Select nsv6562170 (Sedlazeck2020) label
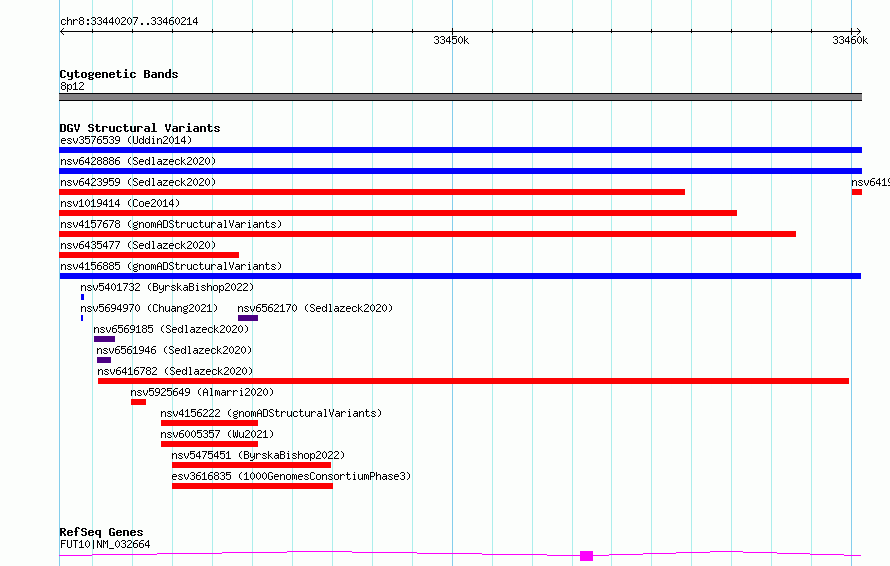 point(315,308)
